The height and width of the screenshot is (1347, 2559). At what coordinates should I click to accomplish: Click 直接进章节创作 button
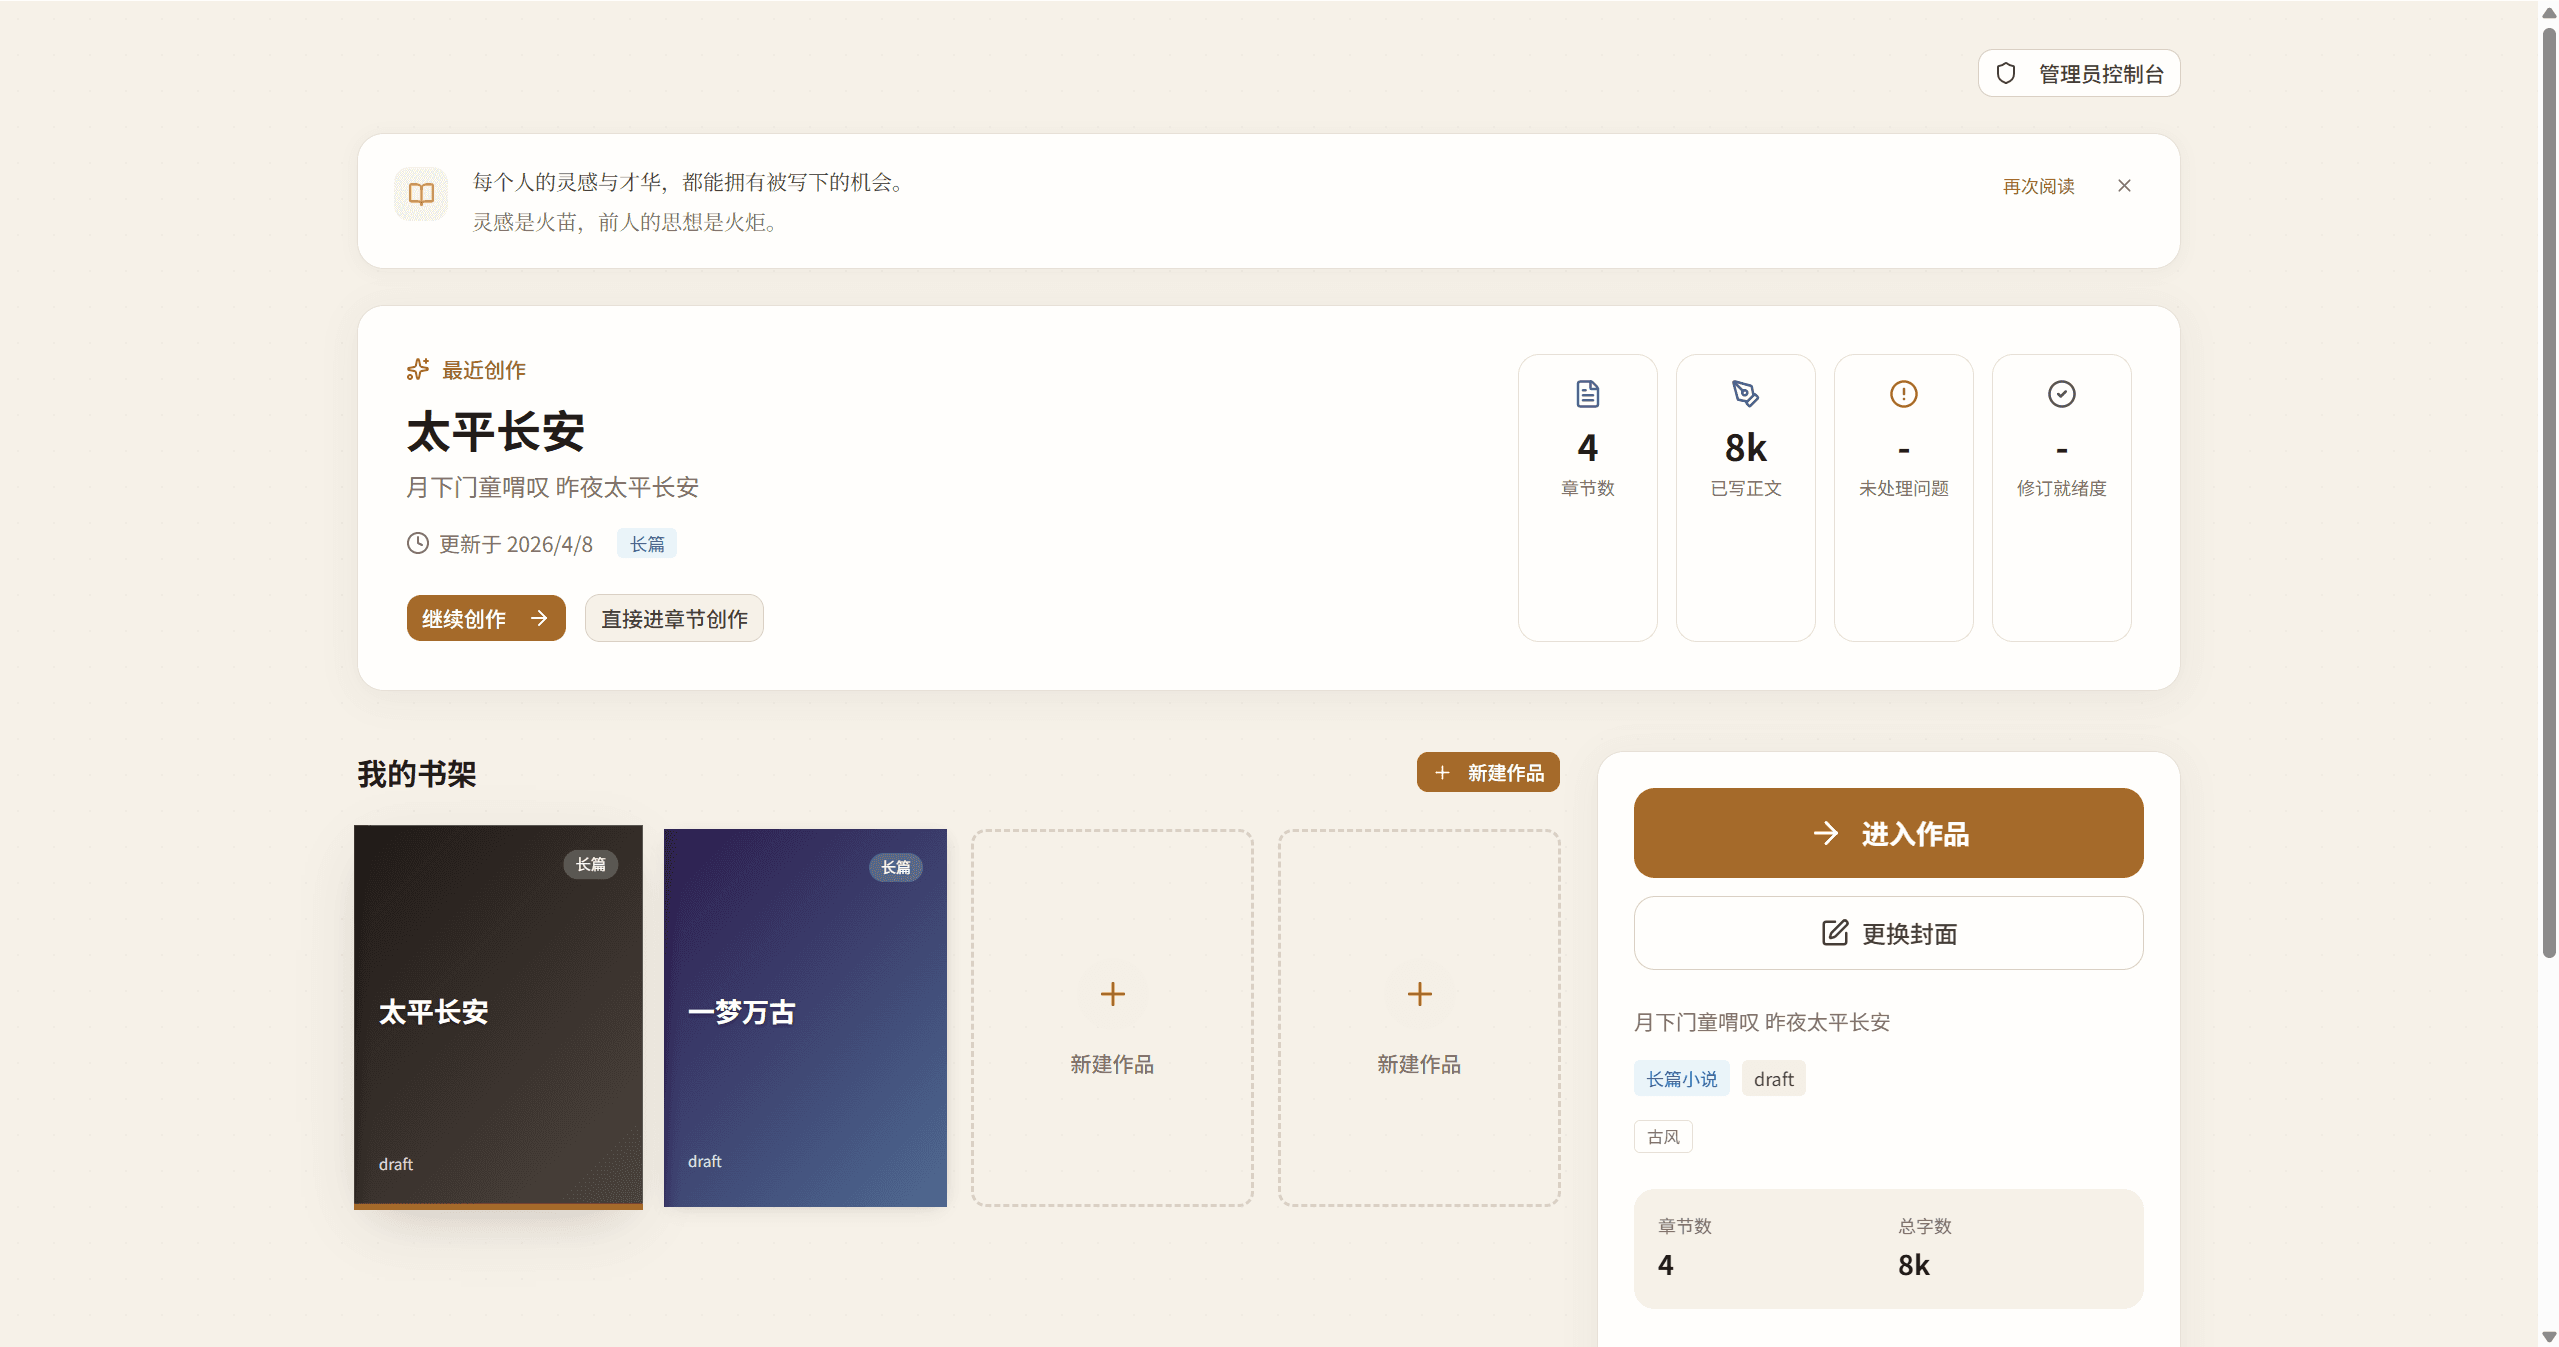674,619
